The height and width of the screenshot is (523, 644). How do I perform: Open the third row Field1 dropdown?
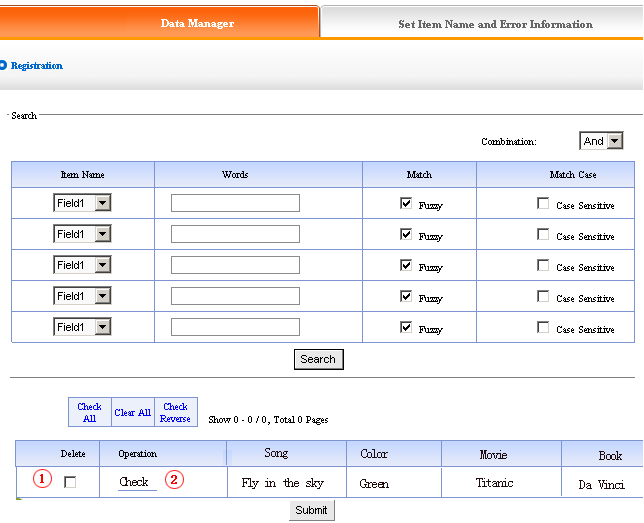[82, 265]
